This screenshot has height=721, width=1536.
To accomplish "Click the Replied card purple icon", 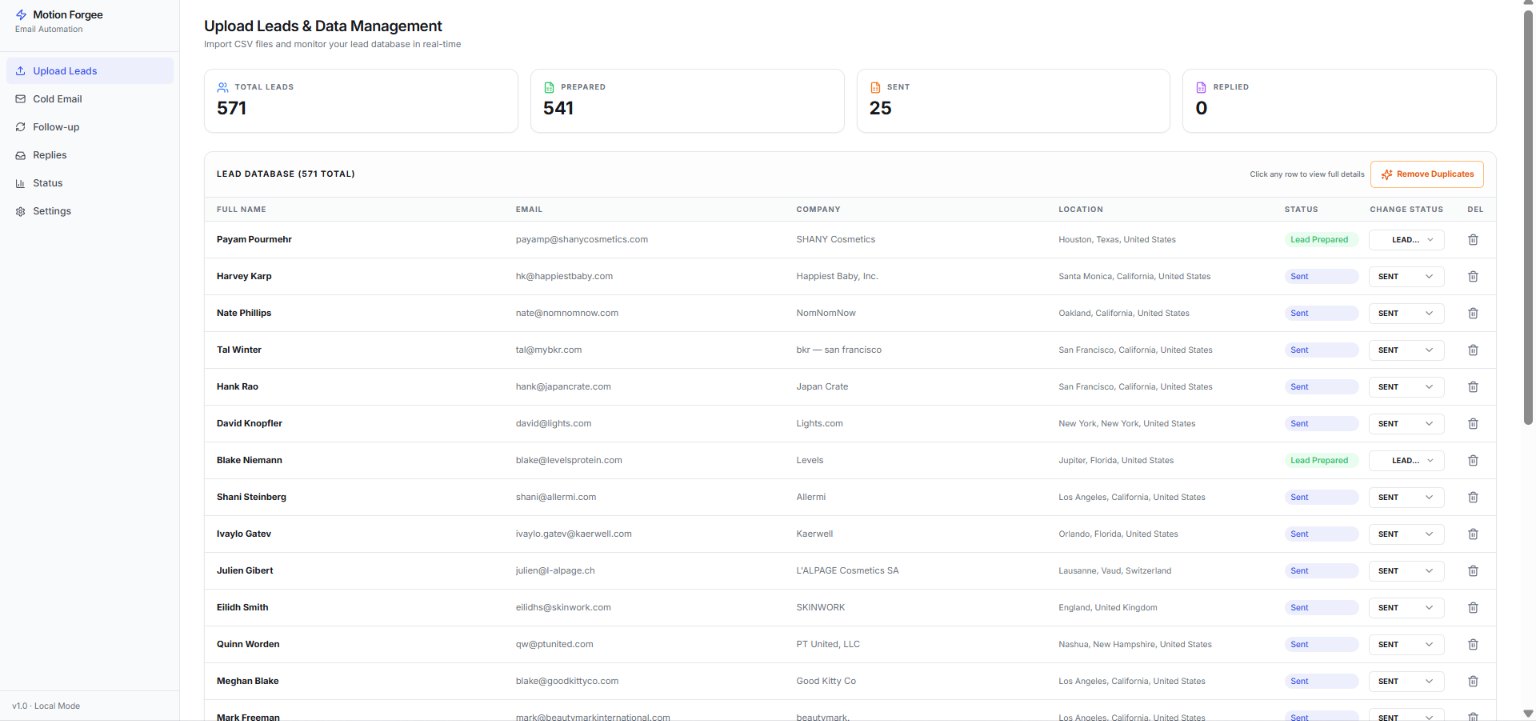I will [x=1201, y=87].
